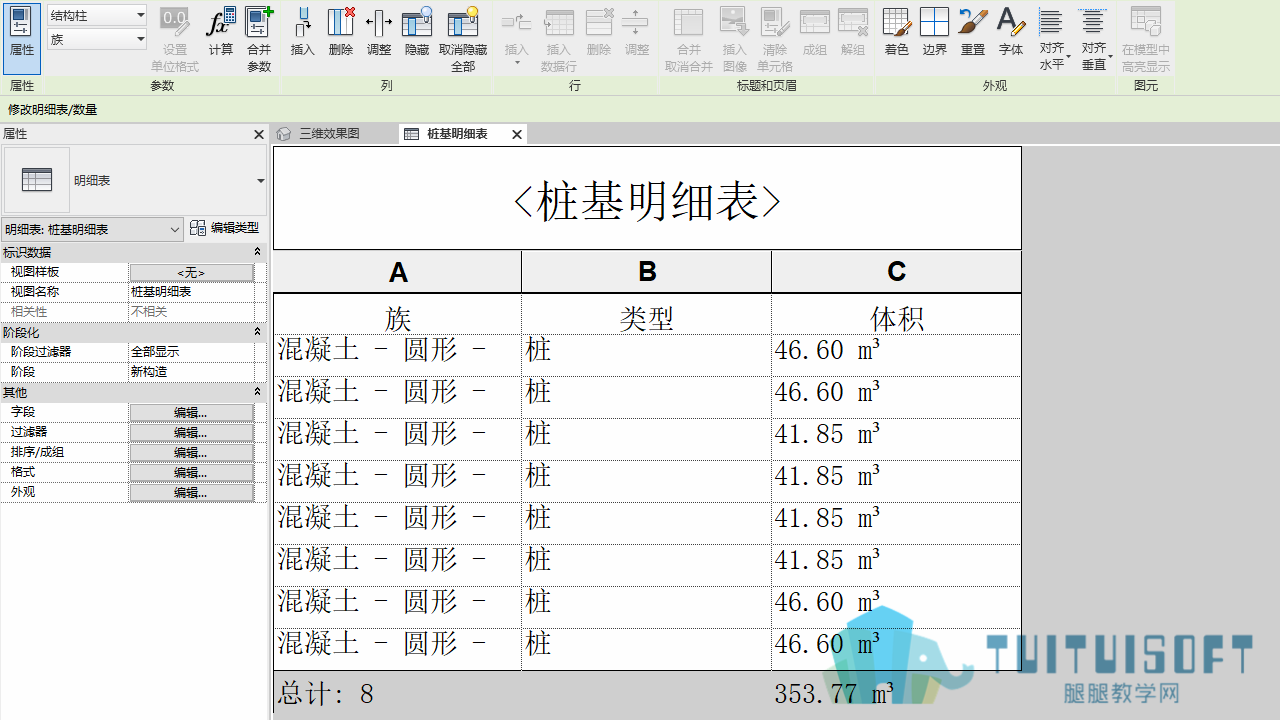Image resolution: width=1280 pixels, height=720 pixels.
Task: Click 编辑 button for 过滤器
Action: click(x=191, y=432)
